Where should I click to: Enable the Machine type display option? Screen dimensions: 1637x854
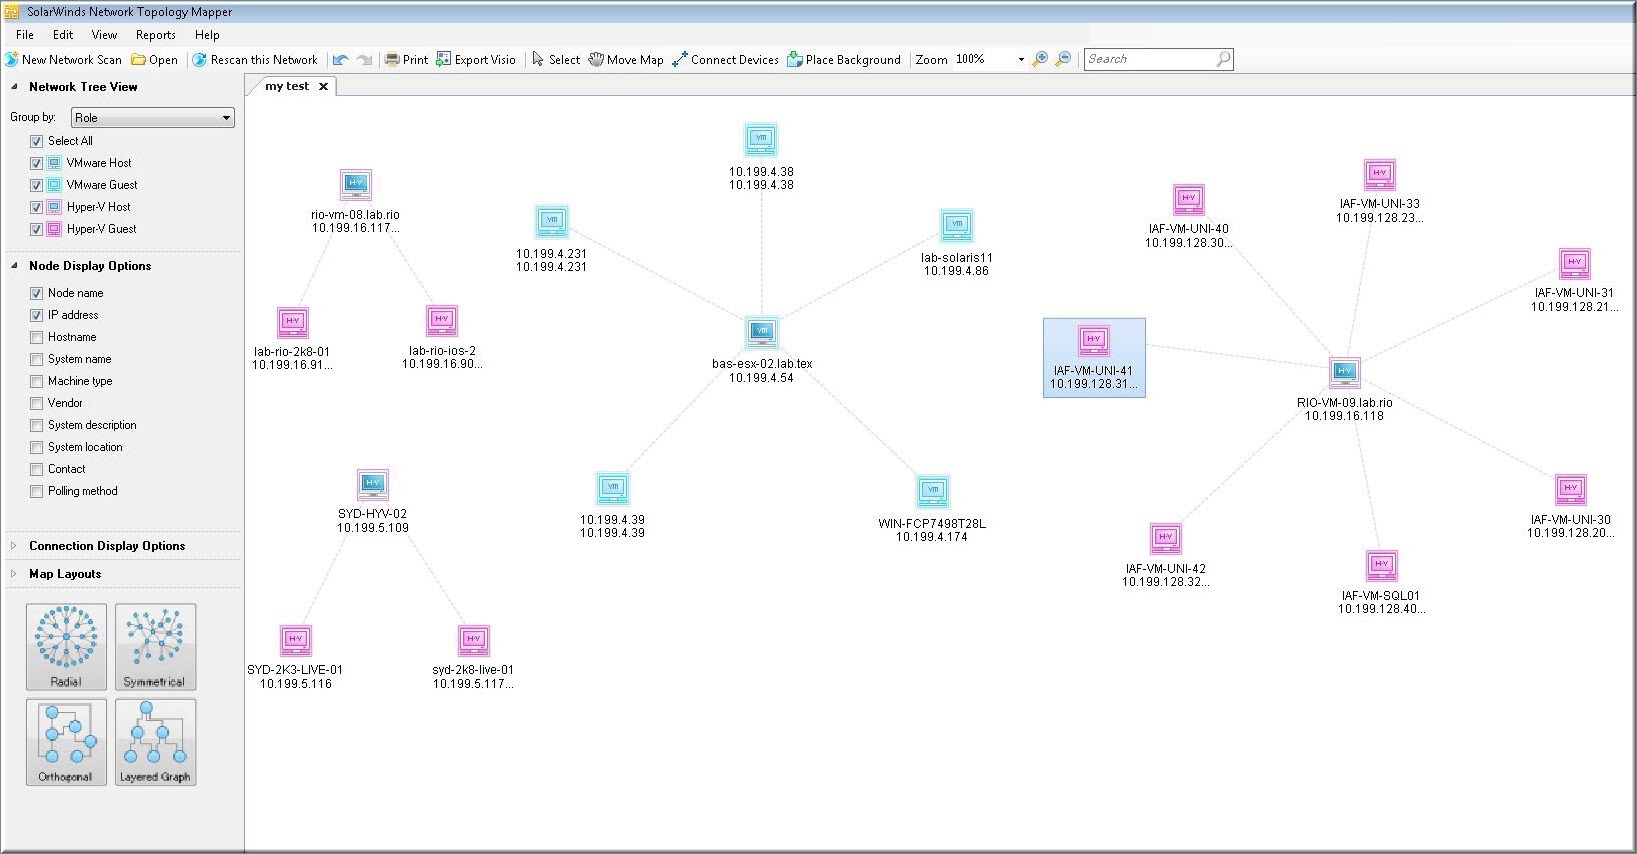click(x=37, y=381)
